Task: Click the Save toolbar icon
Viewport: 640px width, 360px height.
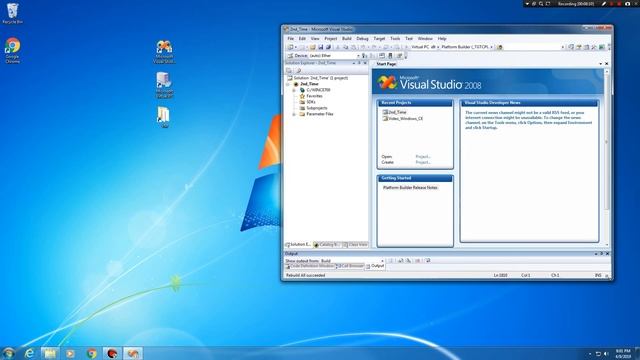Action: [320, 47]
